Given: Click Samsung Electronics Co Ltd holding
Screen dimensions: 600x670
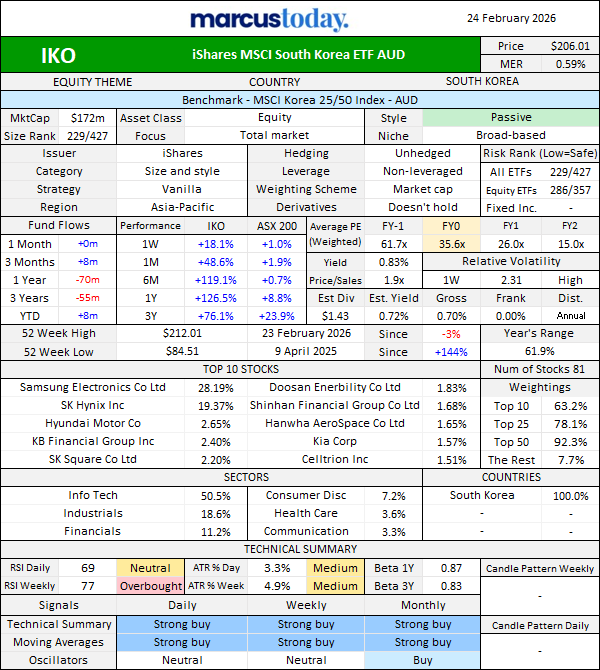Looking at the screenshot, I should pyautogui.click(x=92, y=387).
